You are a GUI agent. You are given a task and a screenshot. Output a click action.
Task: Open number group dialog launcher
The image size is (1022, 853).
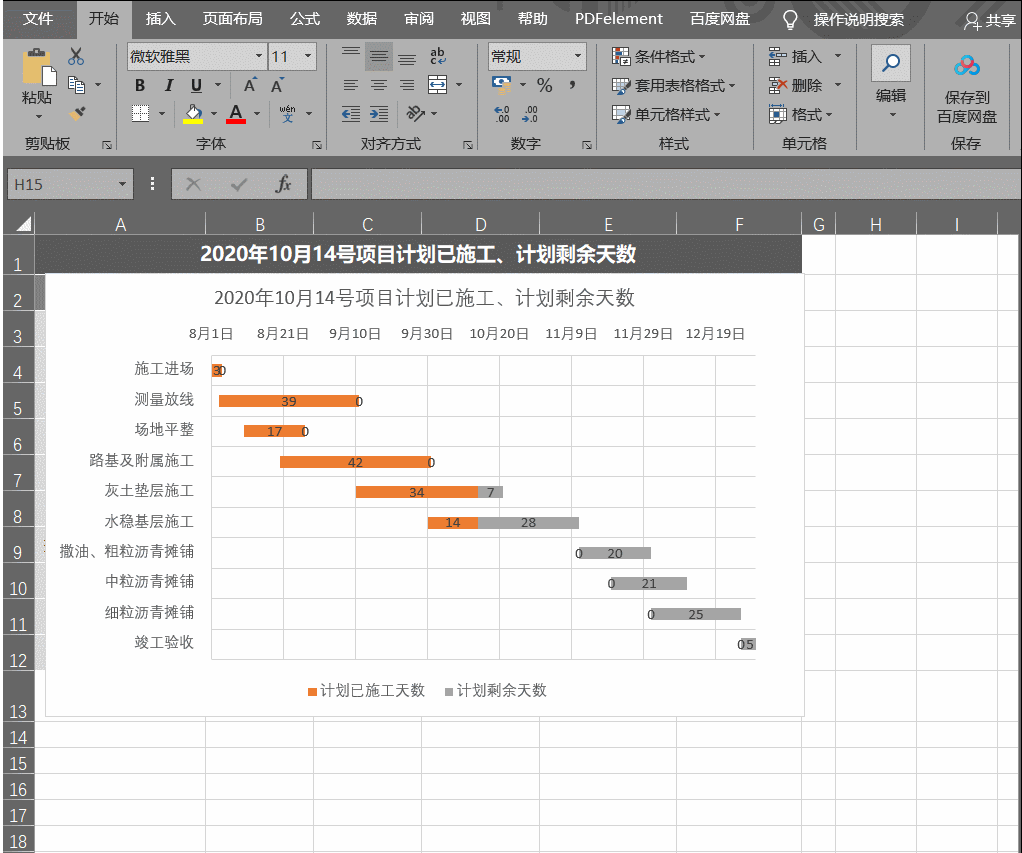587,145
